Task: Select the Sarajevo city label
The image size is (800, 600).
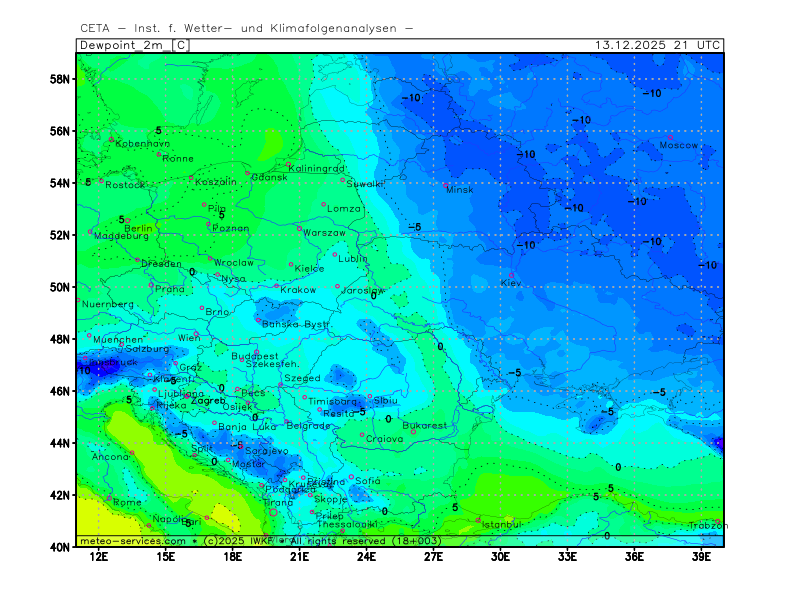Action: click(266, 451)
